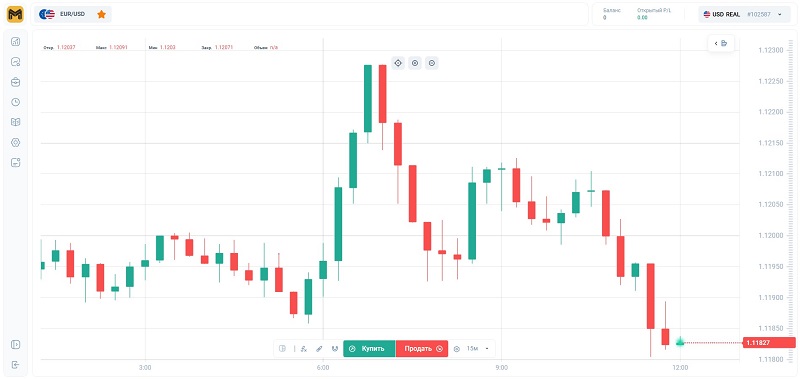Click the 1.11827 current price label
This screenshot has width=800, height=379.
(x=769, y=343)
